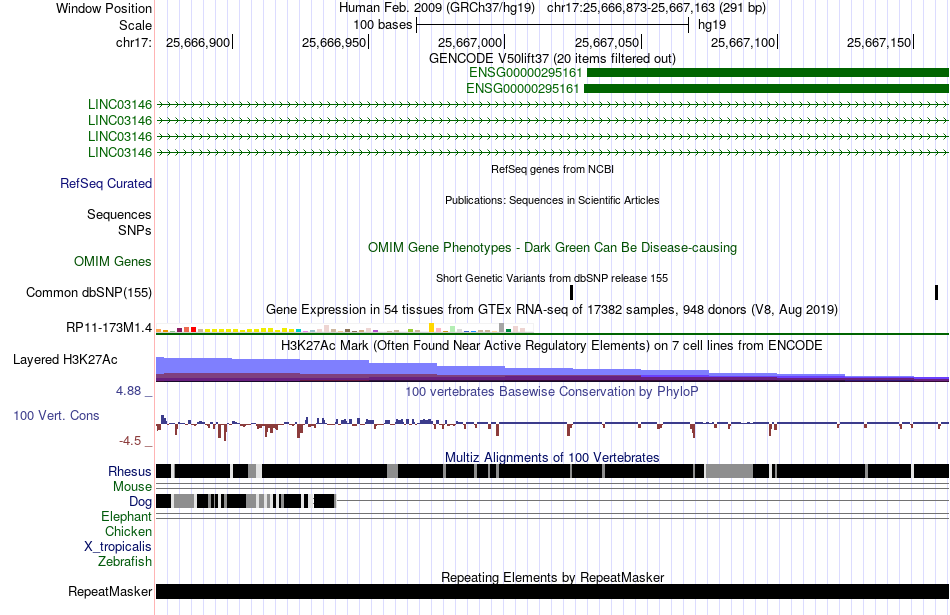
Task: Click the X_tropicalis alignment label
Action: pyautogui.click(x=118, y=547)
